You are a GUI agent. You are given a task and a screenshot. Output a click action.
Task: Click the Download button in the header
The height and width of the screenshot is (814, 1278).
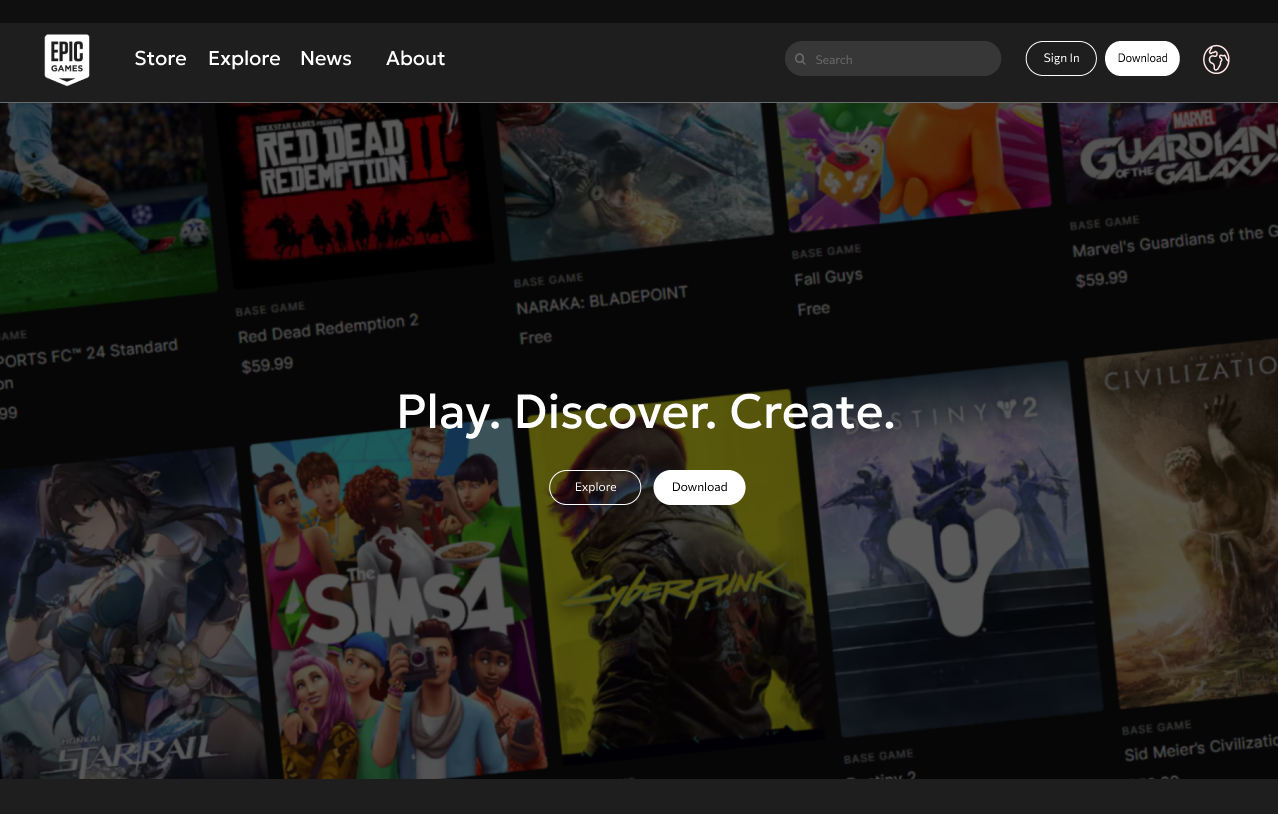(1142, 59)
